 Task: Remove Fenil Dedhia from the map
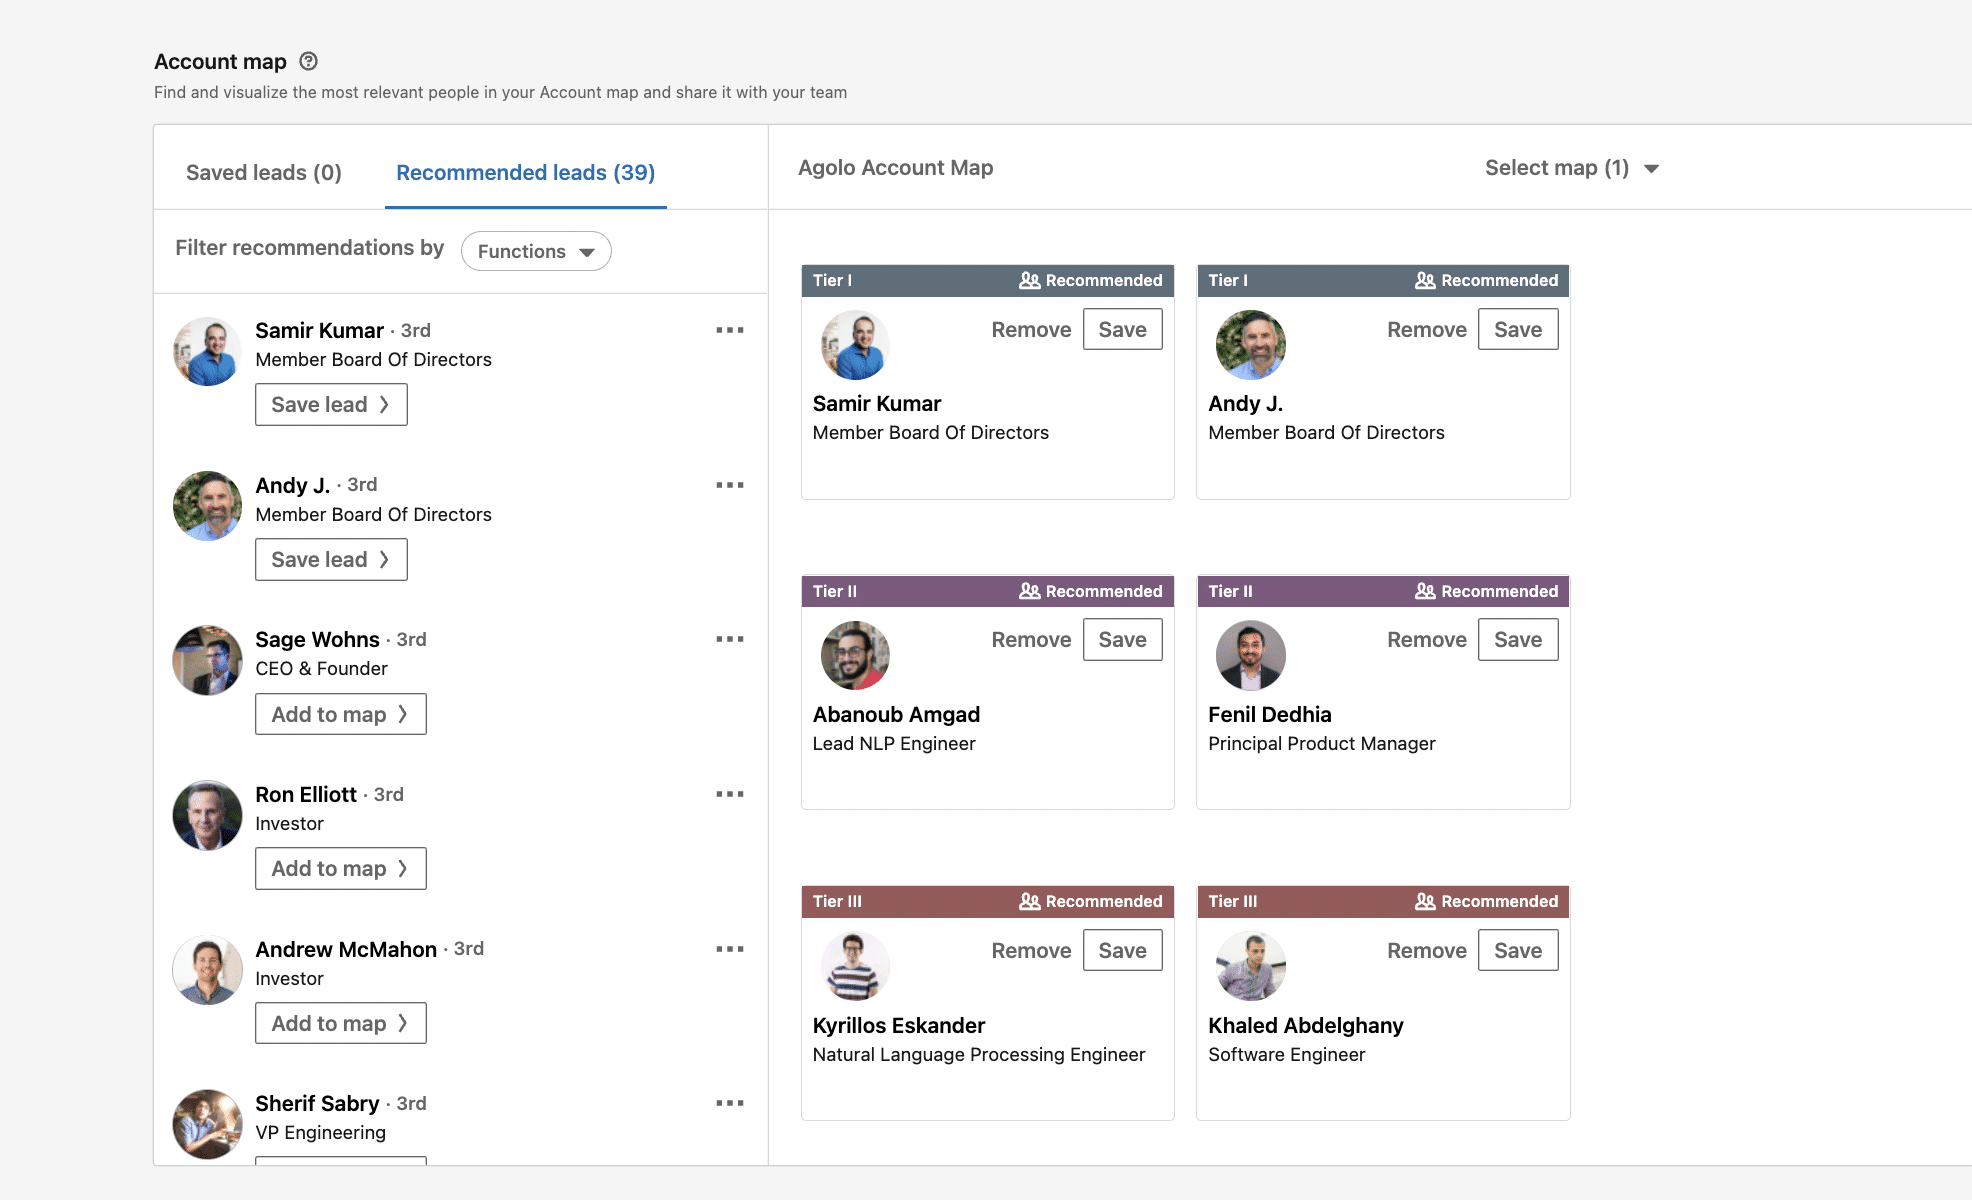1427,640
